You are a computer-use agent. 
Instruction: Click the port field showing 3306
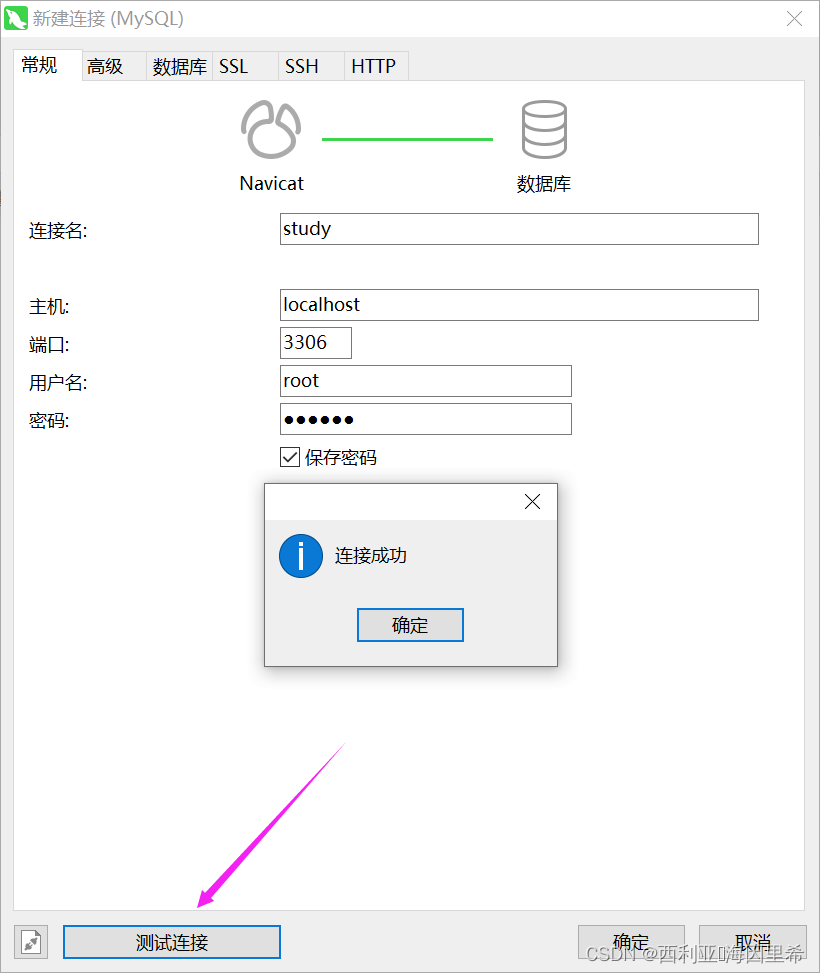coord(316,343)
